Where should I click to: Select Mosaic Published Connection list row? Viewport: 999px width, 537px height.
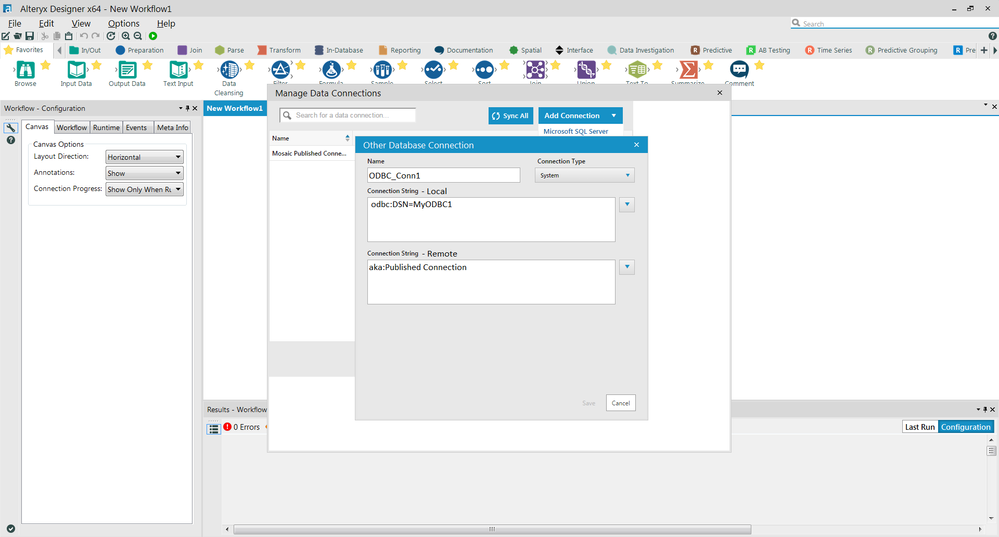[311, 154]
